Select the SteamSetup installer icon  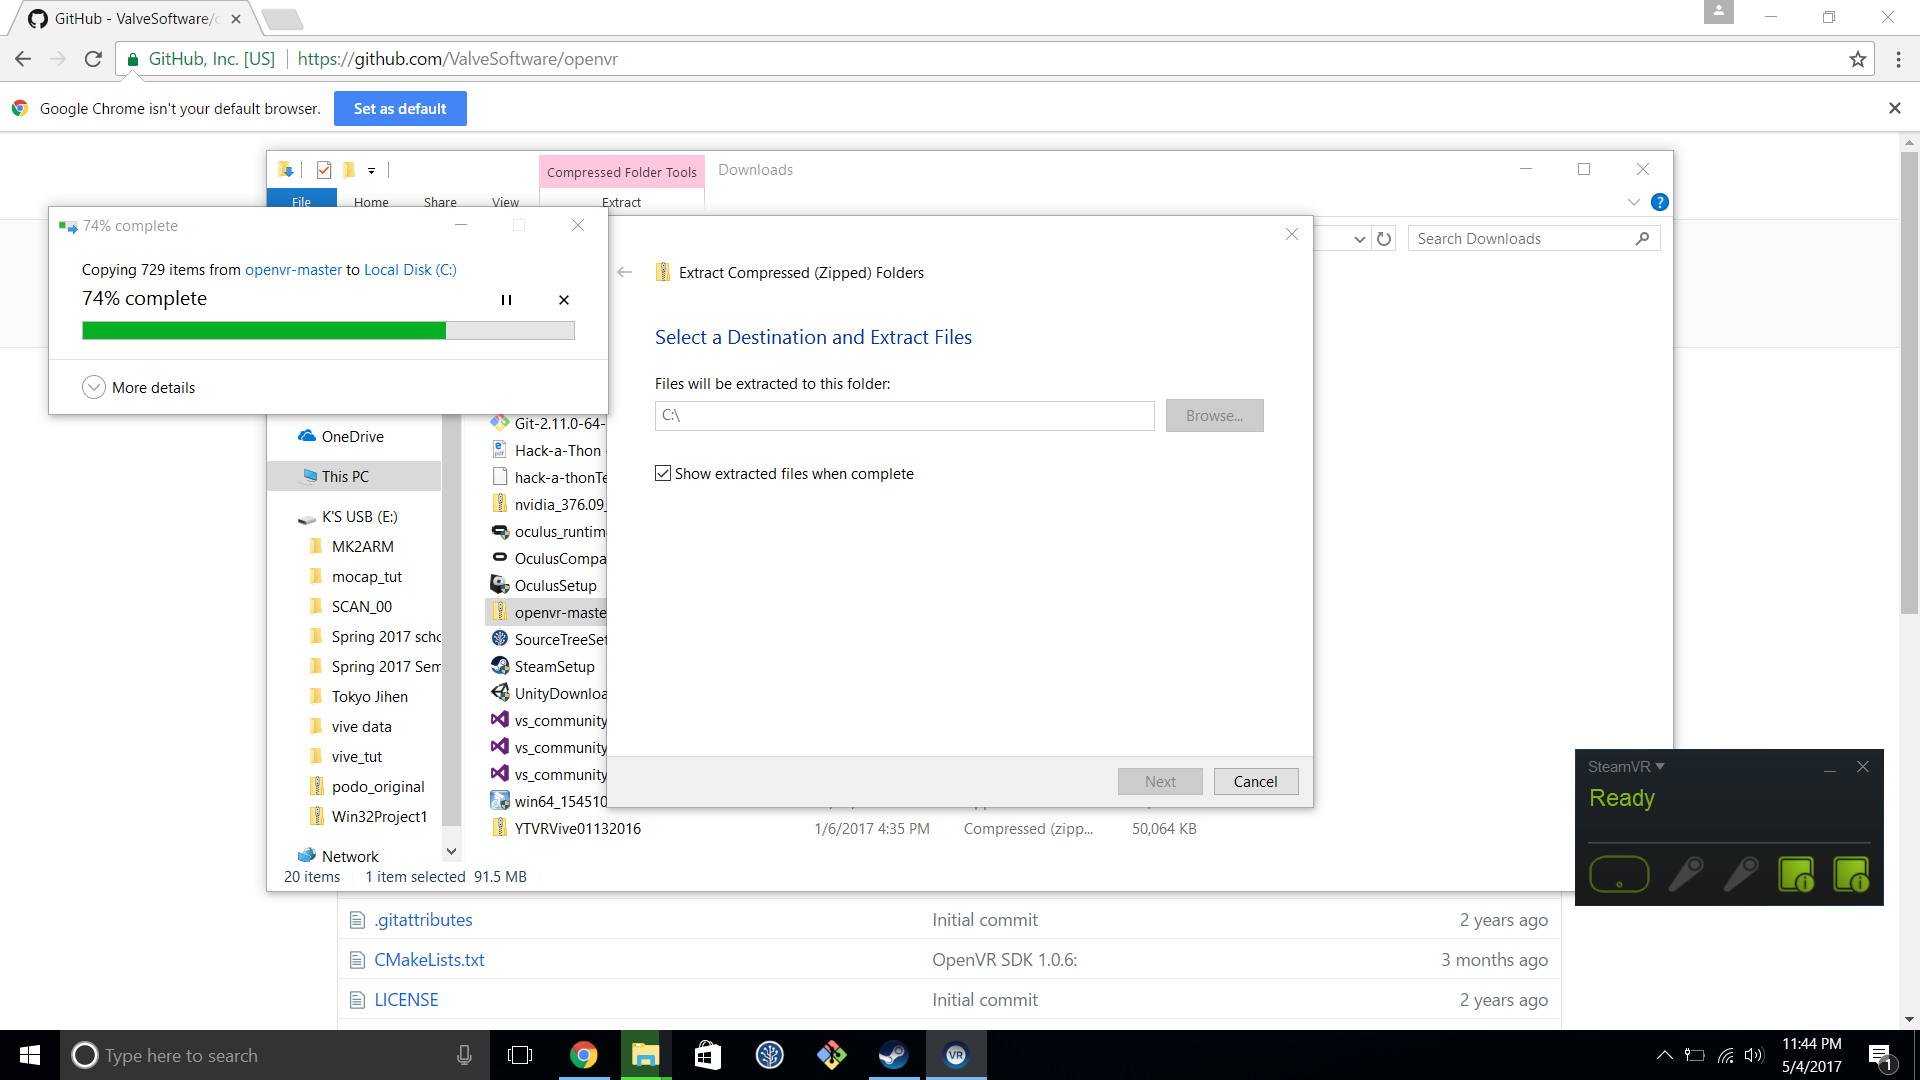(500, 666)
